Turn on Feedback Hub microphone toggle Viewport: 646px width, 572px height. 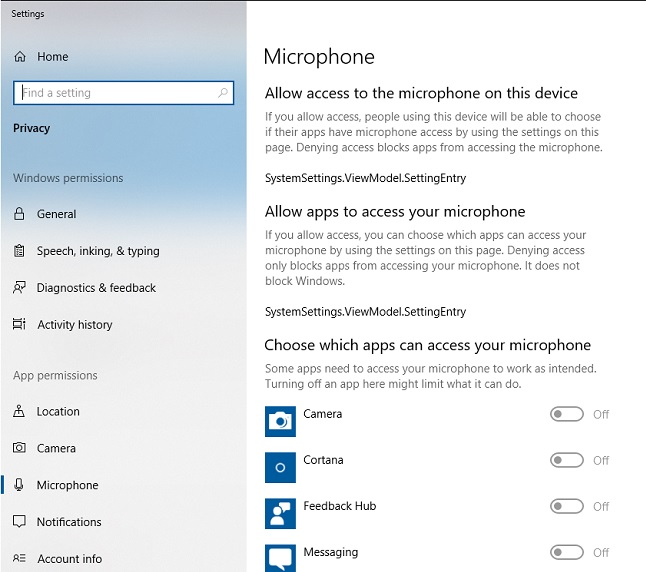pos(566,506)
